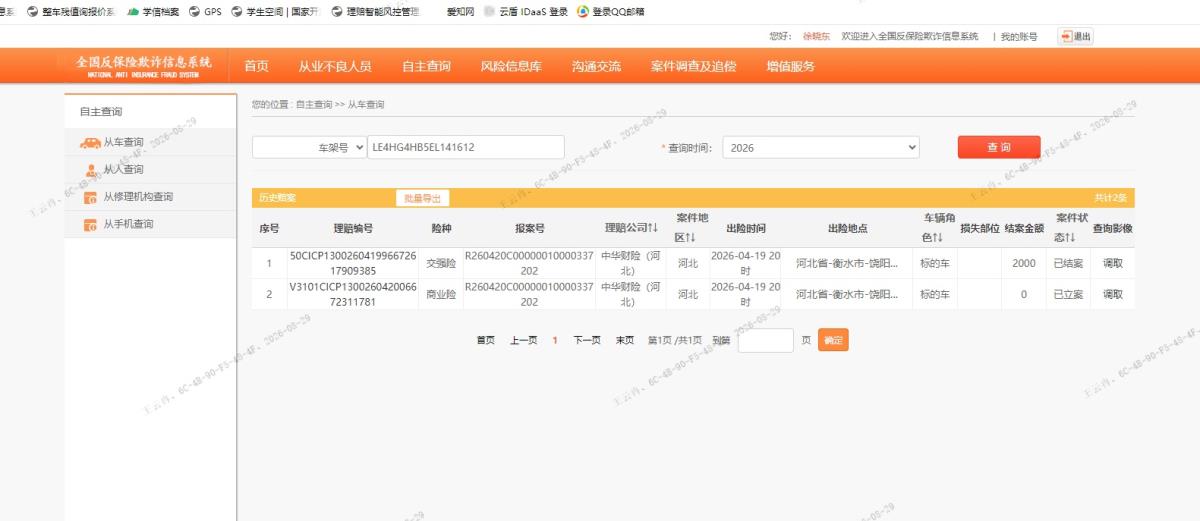Click the 共计2条 total count text
The height and width of the screenshot is (521, 1200).
(x=1110, y=198)
